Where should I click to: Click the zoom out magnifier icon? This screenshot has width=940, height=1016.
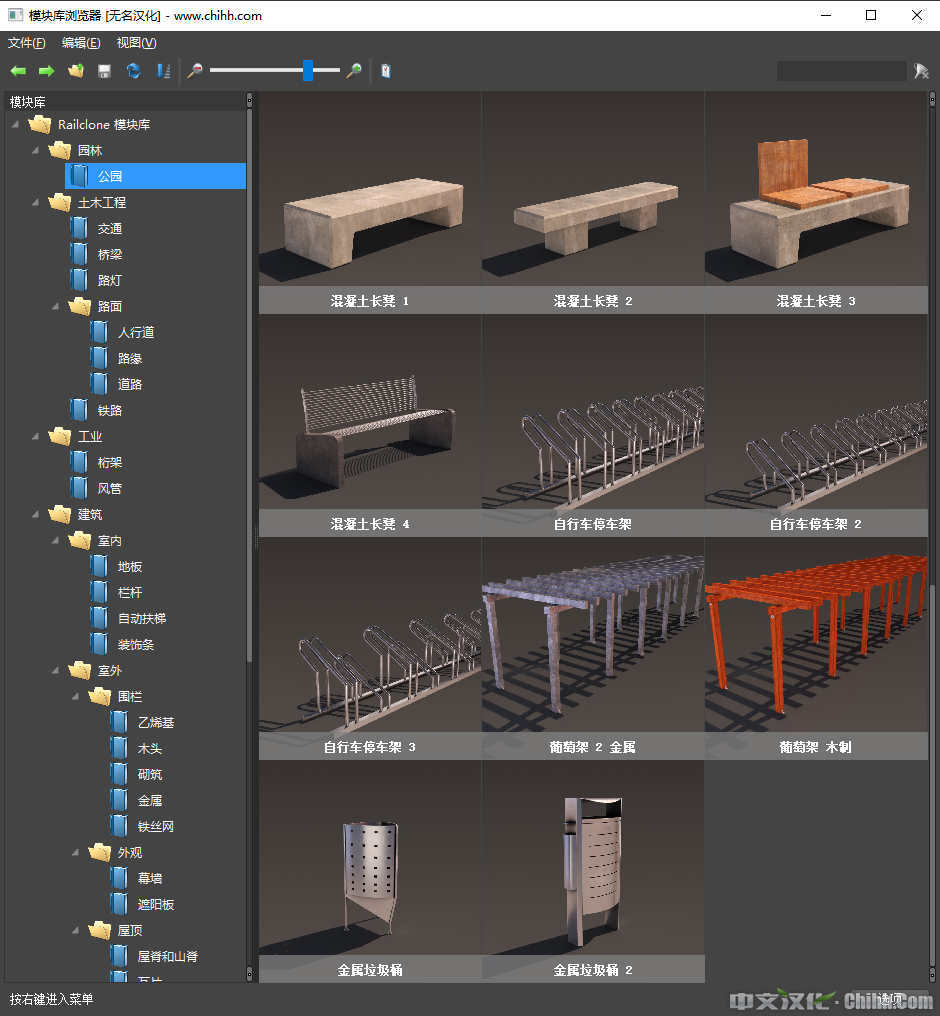coord(195,71)
